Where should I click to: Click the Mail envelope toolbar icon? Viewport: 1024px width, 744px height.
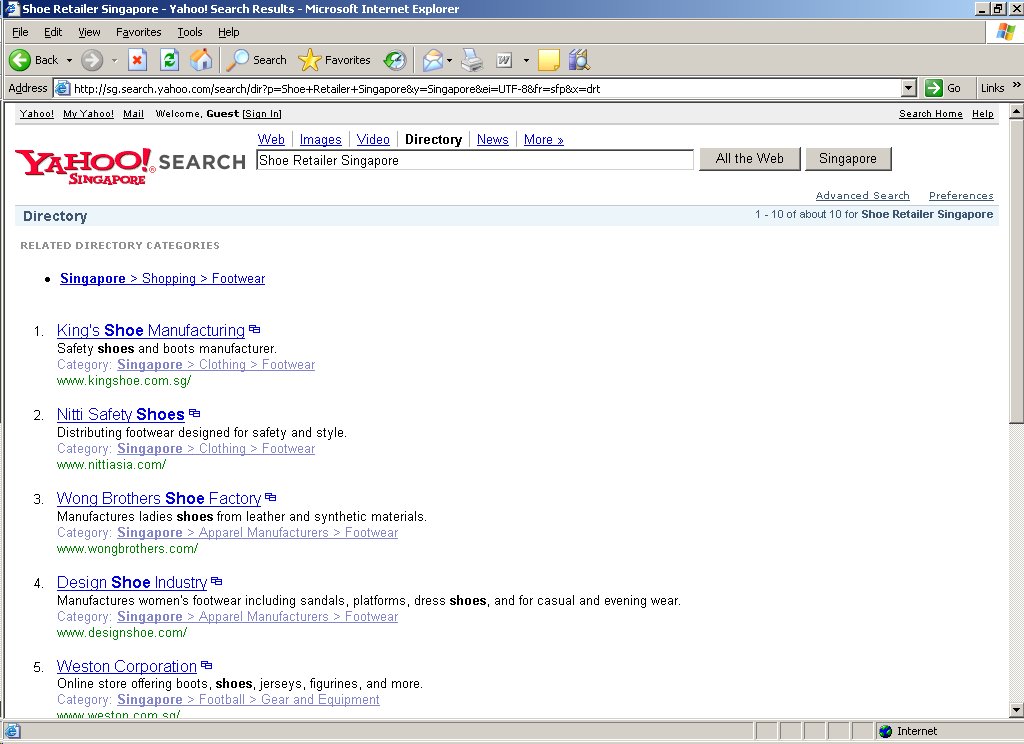(x=432, y=60)
